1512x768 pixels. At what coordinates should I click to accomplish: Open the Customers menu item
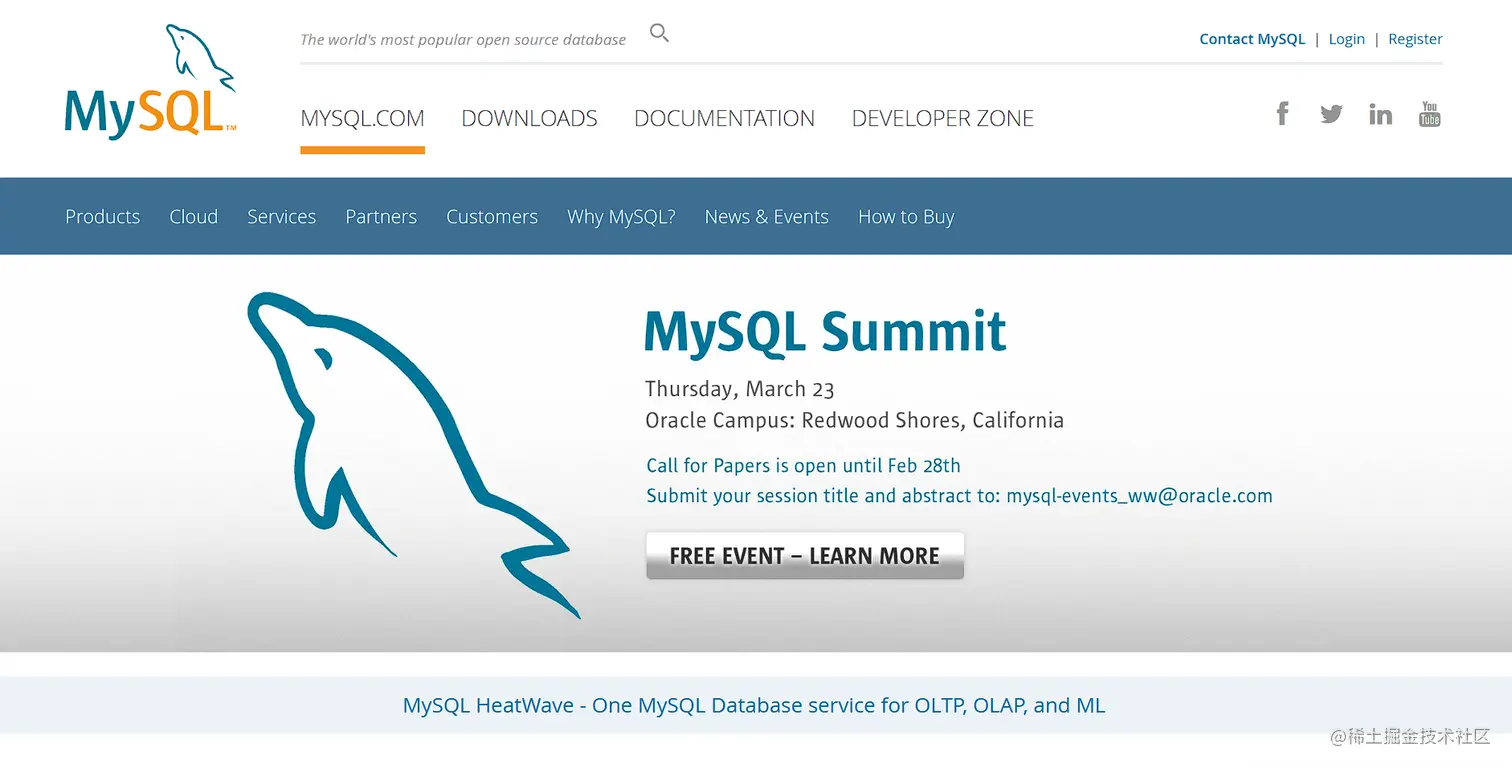click(491, 216)
